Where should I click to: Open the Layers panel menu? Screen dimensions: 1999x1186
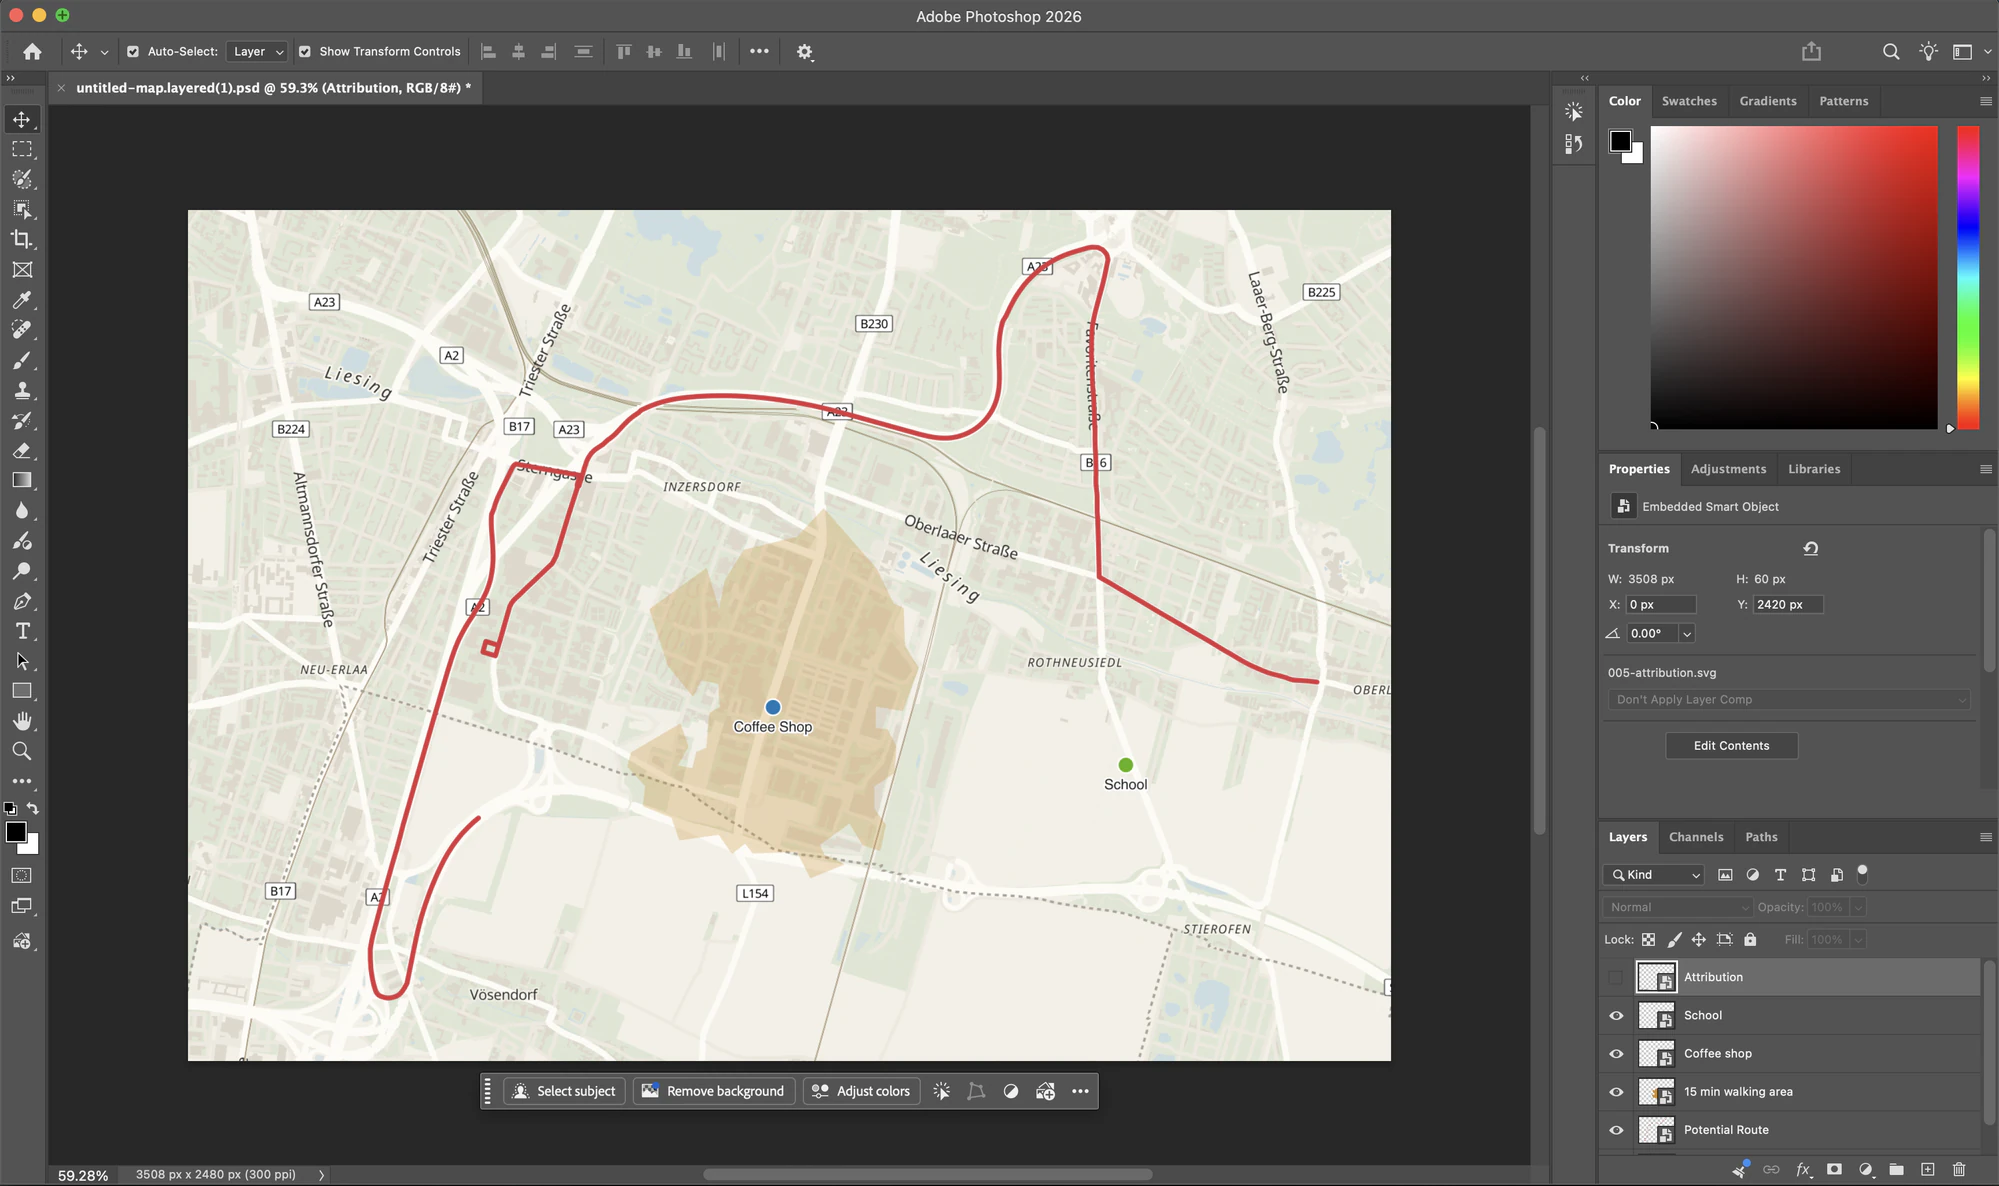click(1986, 837)
